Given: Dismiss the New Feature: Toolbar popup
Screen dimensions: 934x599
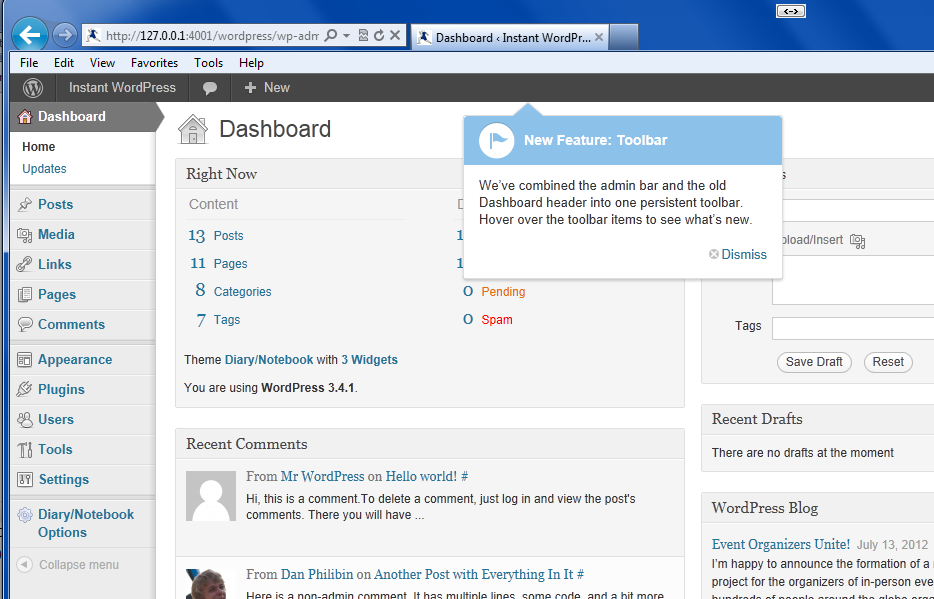Looking at the screenshot, I should (x=743, y=254).
